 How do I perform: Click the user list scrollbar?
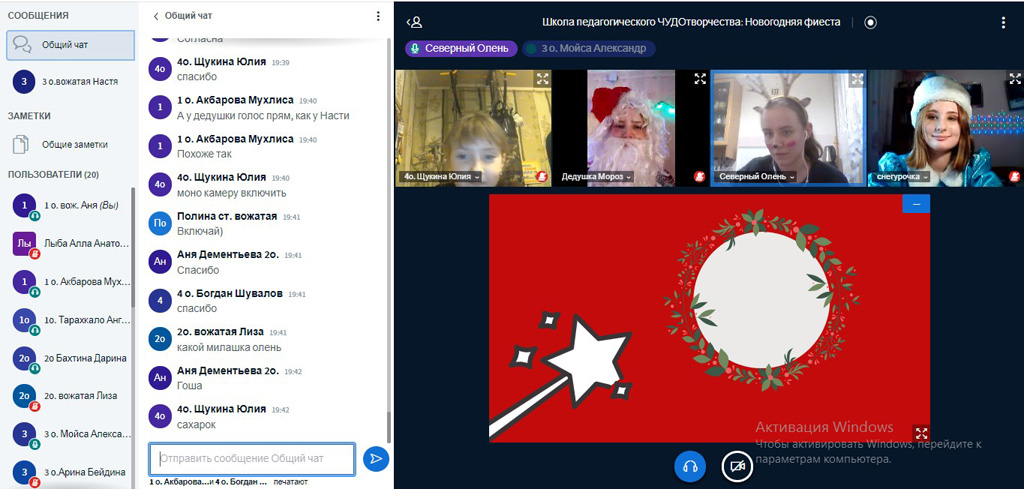click(132, 250)
